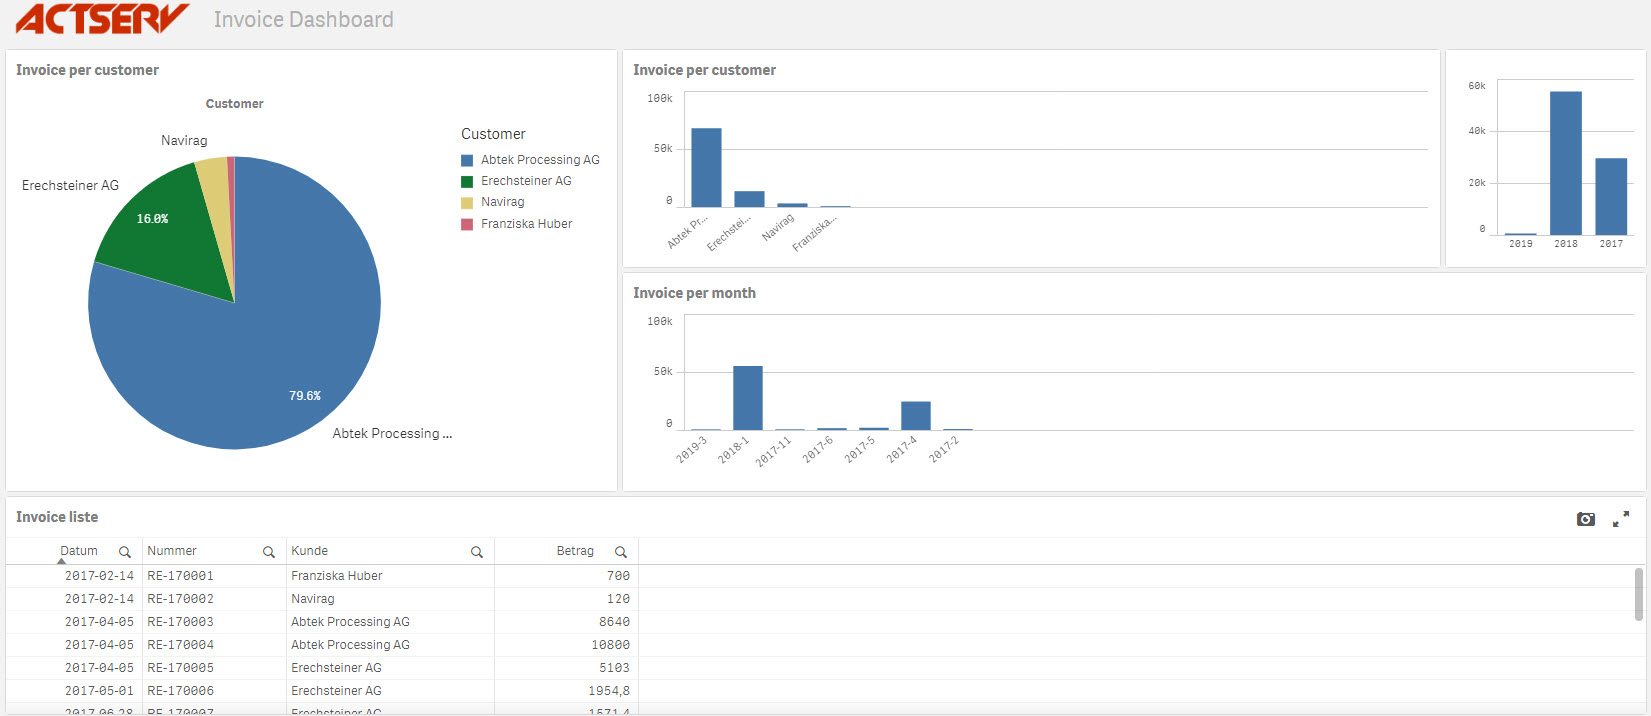Select Abtek Processing AG legend swatch

[467, 160]
